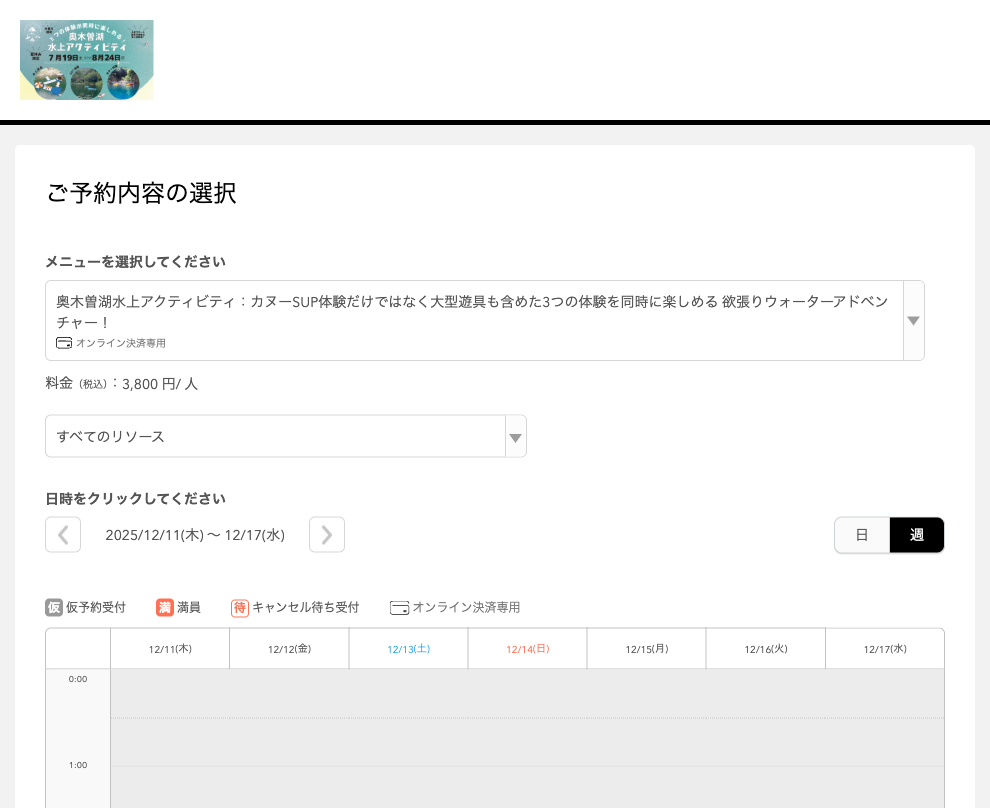
Task: Click the event banner image at top left
Action: 86,59
